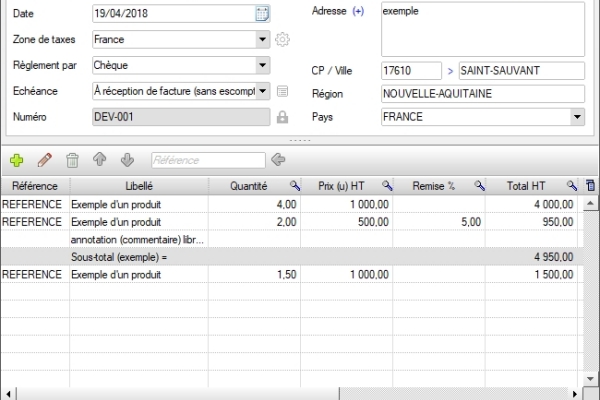Click the padlock icon next to Numéro

point(283,117)
